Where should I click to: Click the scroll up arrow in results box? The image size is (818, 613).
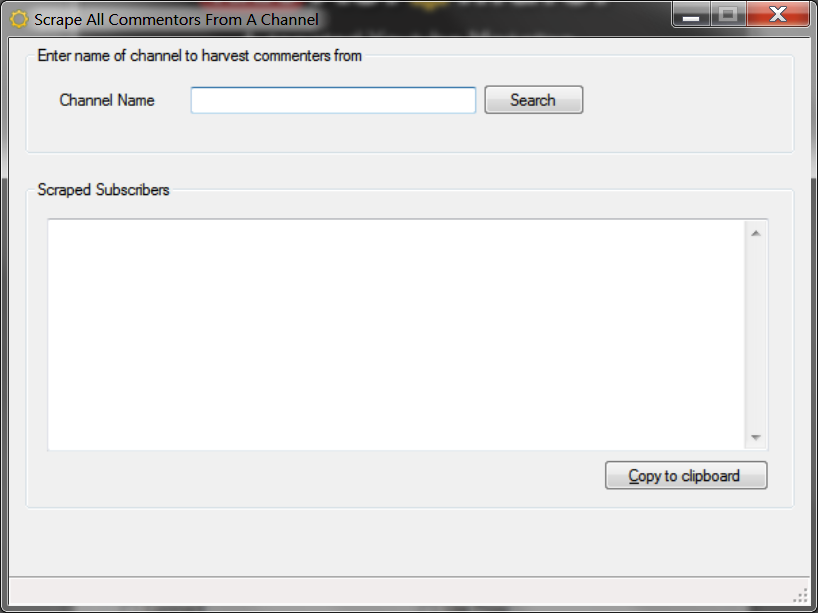755,233
